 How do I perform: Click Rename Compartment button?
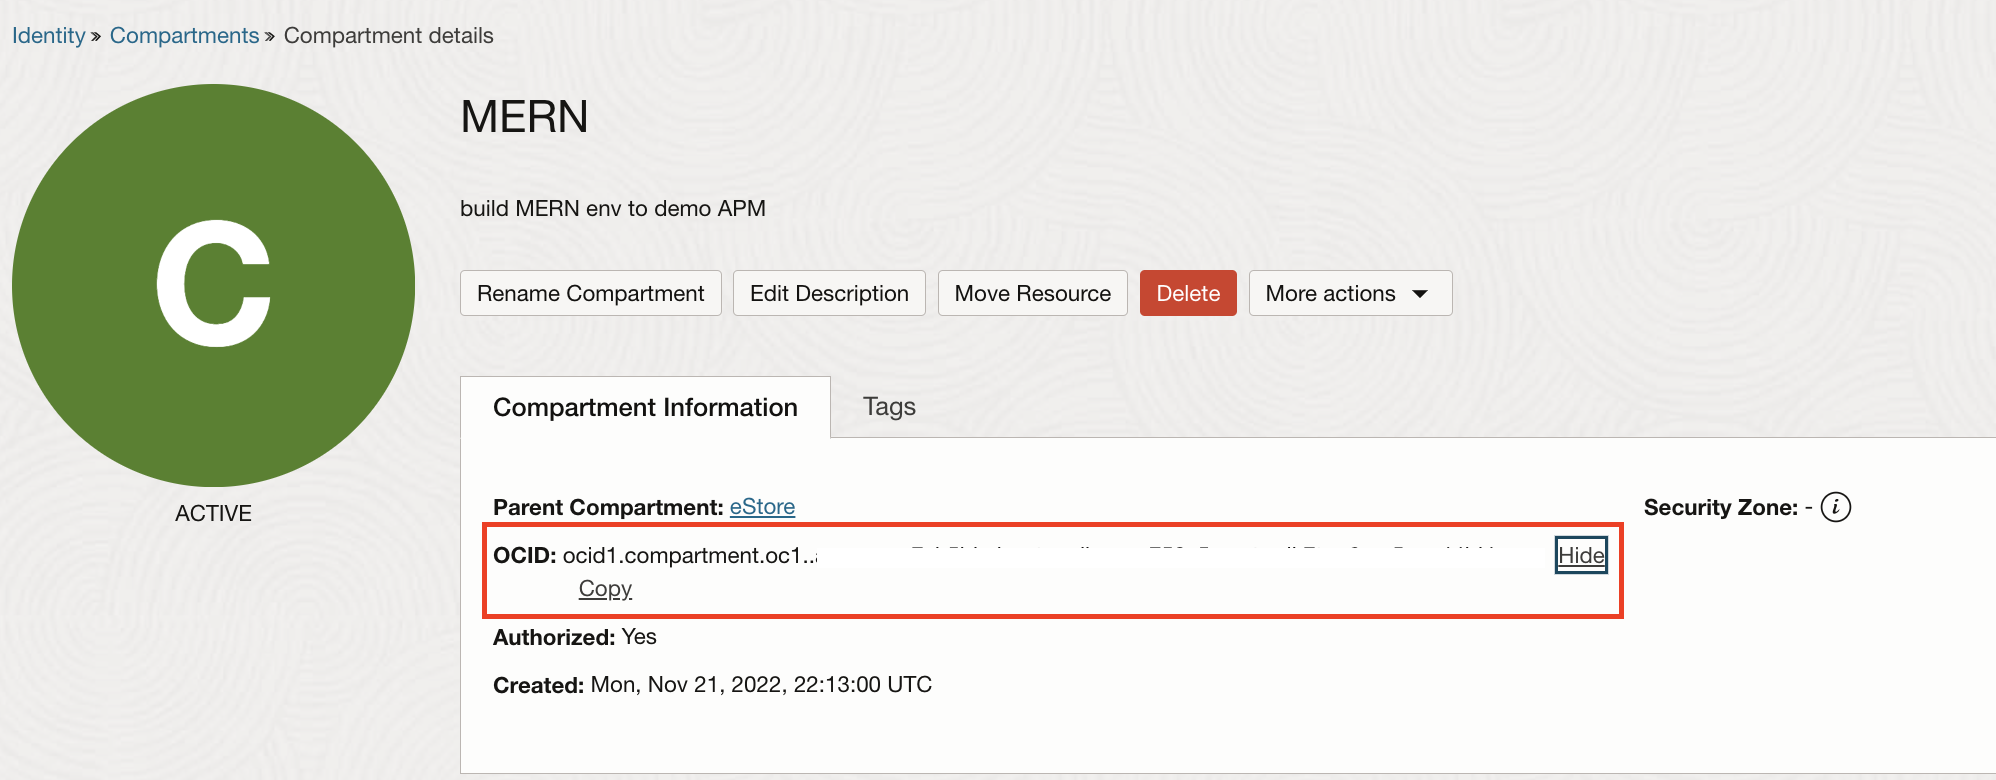590,293
